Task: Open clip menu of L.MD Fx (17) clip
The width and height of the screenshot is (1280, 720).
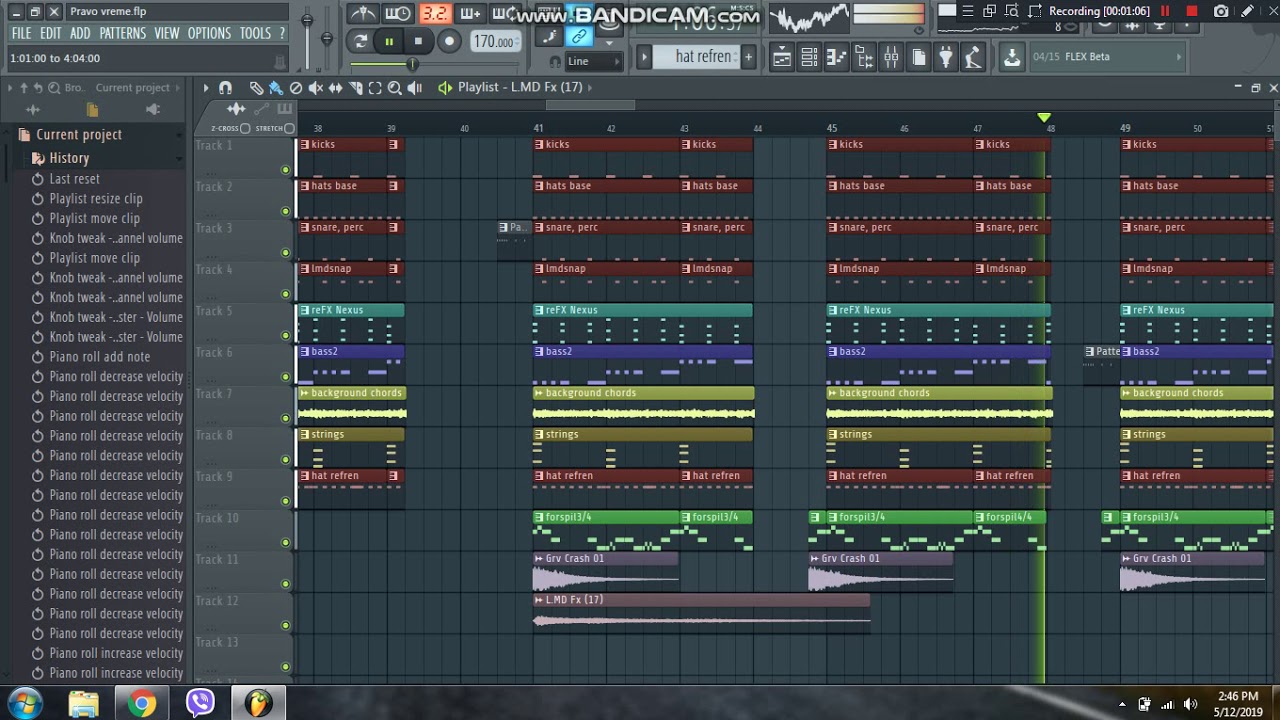Action: click(539, 600)
